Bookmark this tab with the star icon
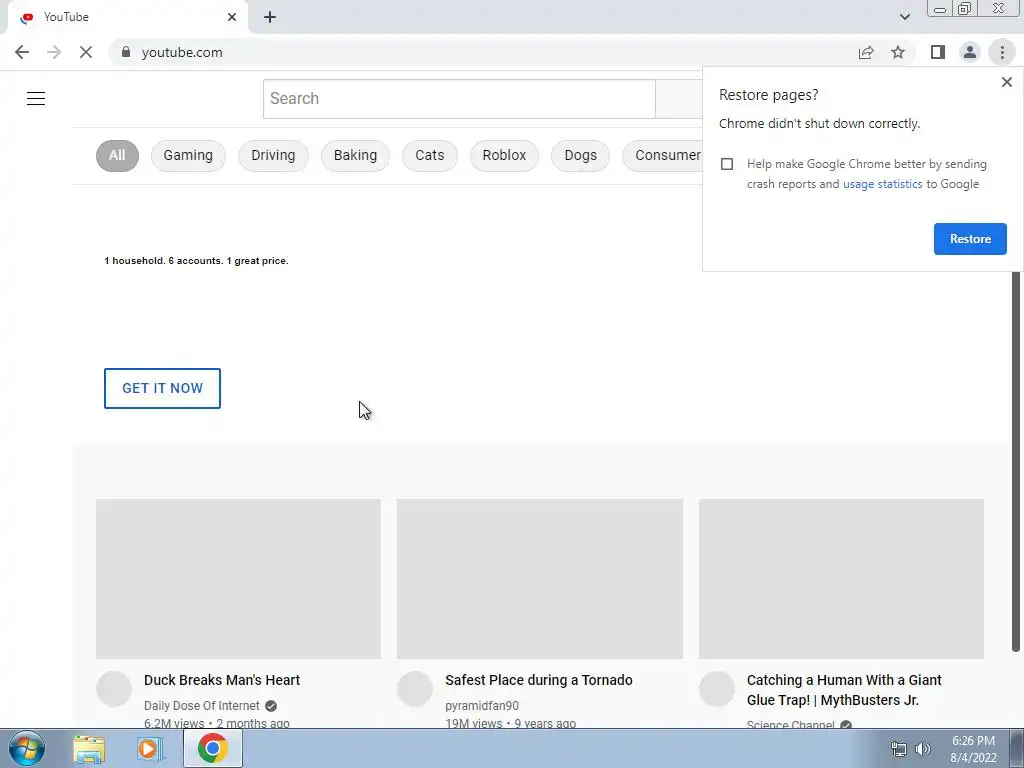 point(898,52)
